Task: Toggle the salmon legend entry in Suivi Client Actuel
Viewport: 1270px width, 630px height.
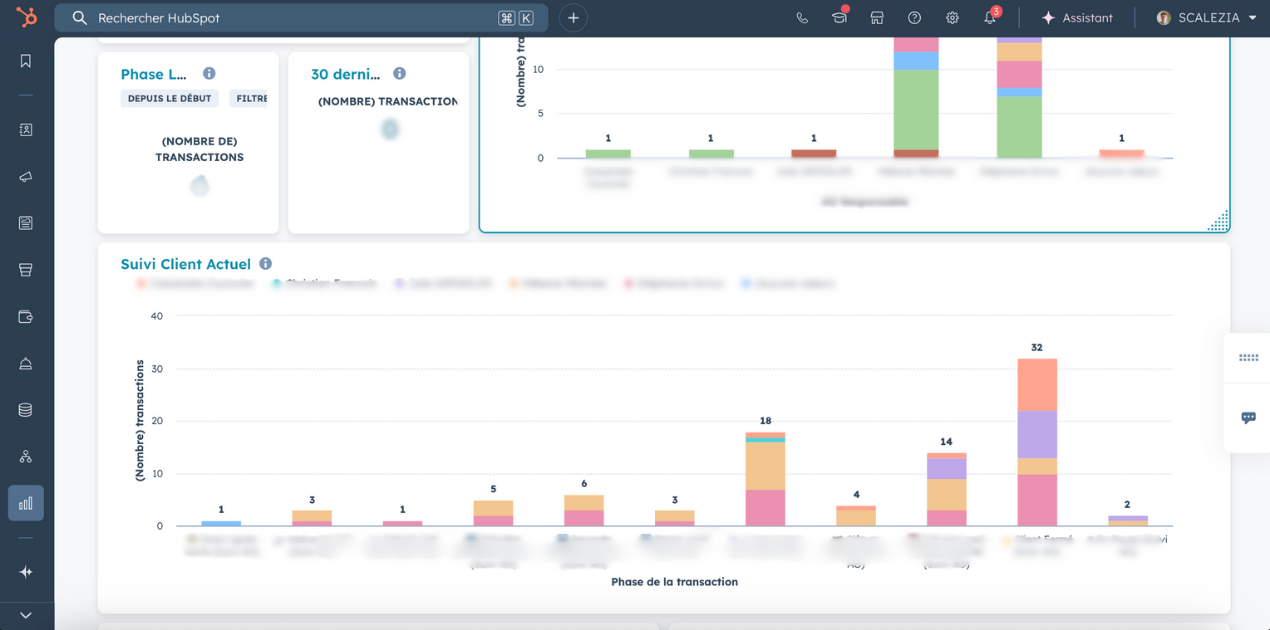Action: pos(195,284)
